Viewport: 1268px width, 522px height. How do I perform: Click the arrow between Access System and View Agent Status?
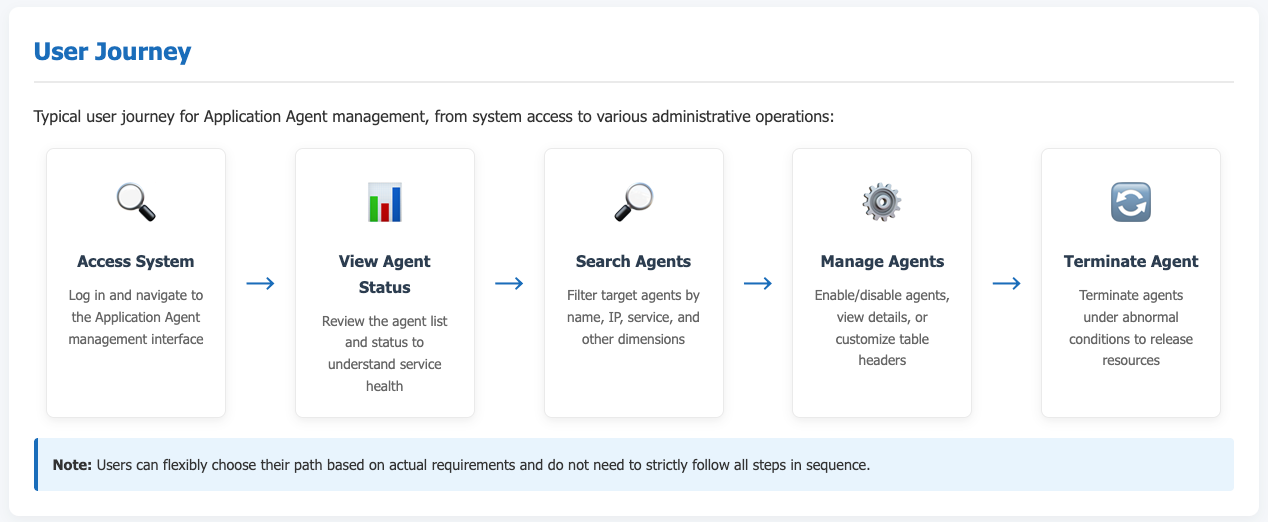pos(260,284)
